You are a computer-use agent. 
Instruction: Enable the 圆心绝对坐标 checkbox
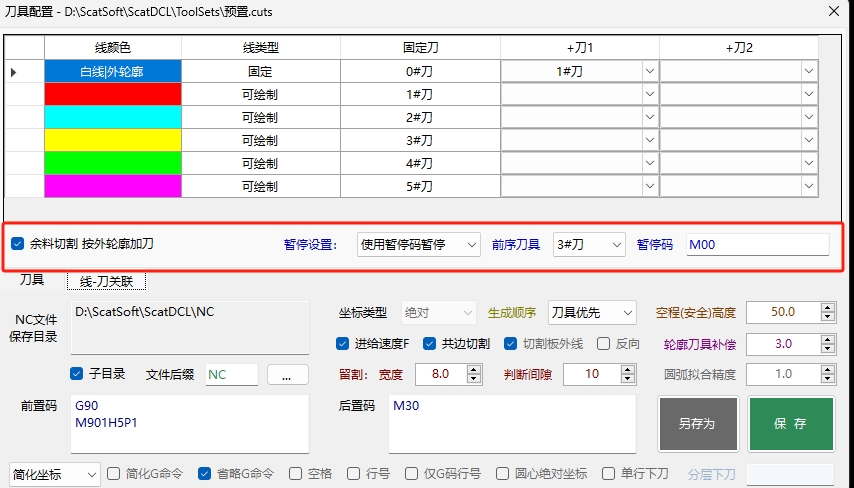coord(503,473)
